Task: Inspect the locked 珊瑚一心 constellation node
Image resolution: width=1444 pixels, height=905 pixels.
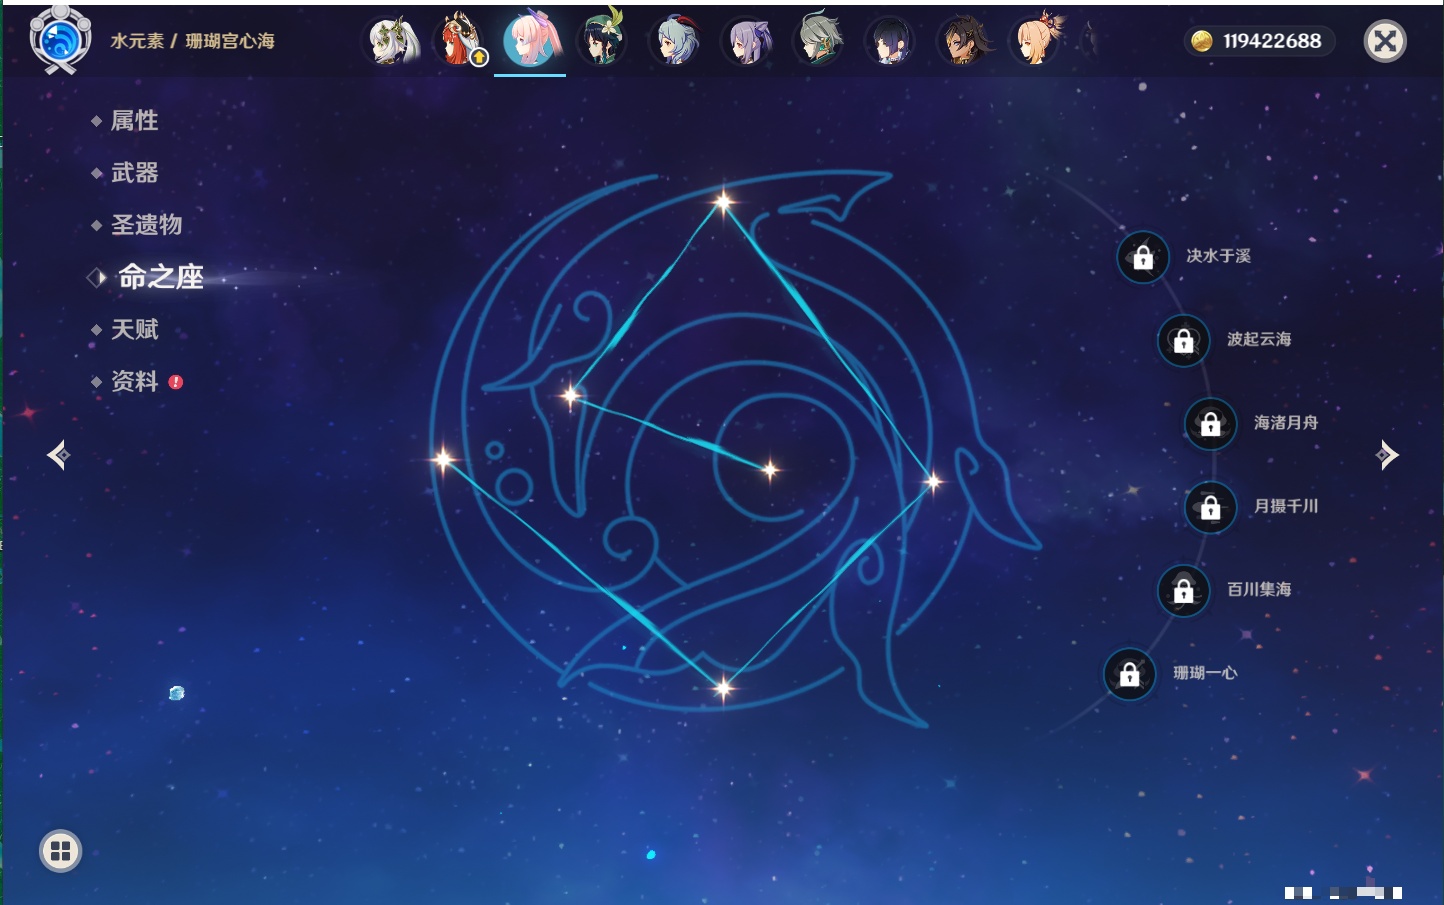Action: 1130,674
